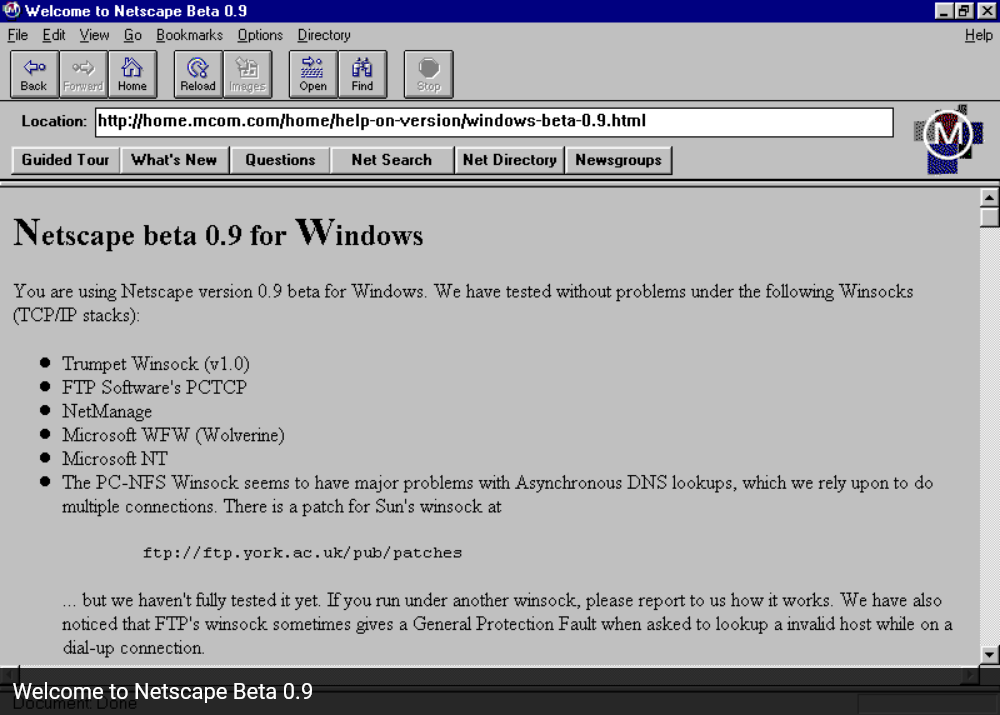
Task: Click the 'Location:' label
Action: pyautogui.click(x=54, y=121)
